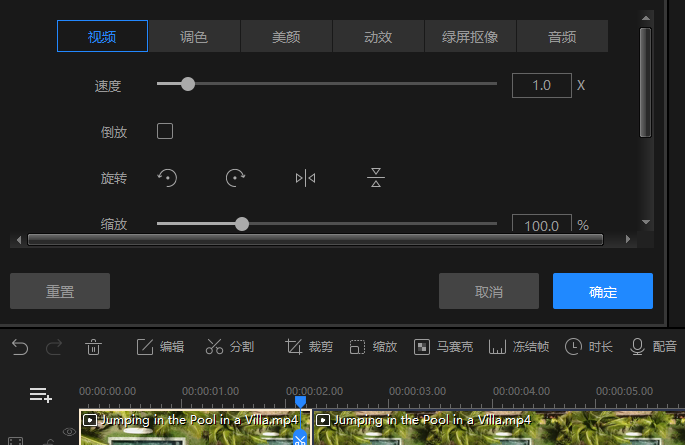Viewport: 685px width, 445px height.
Task: Click timeline at 00:00:04.00 mark
Action: pyautogui.click(x=522, y=391)
